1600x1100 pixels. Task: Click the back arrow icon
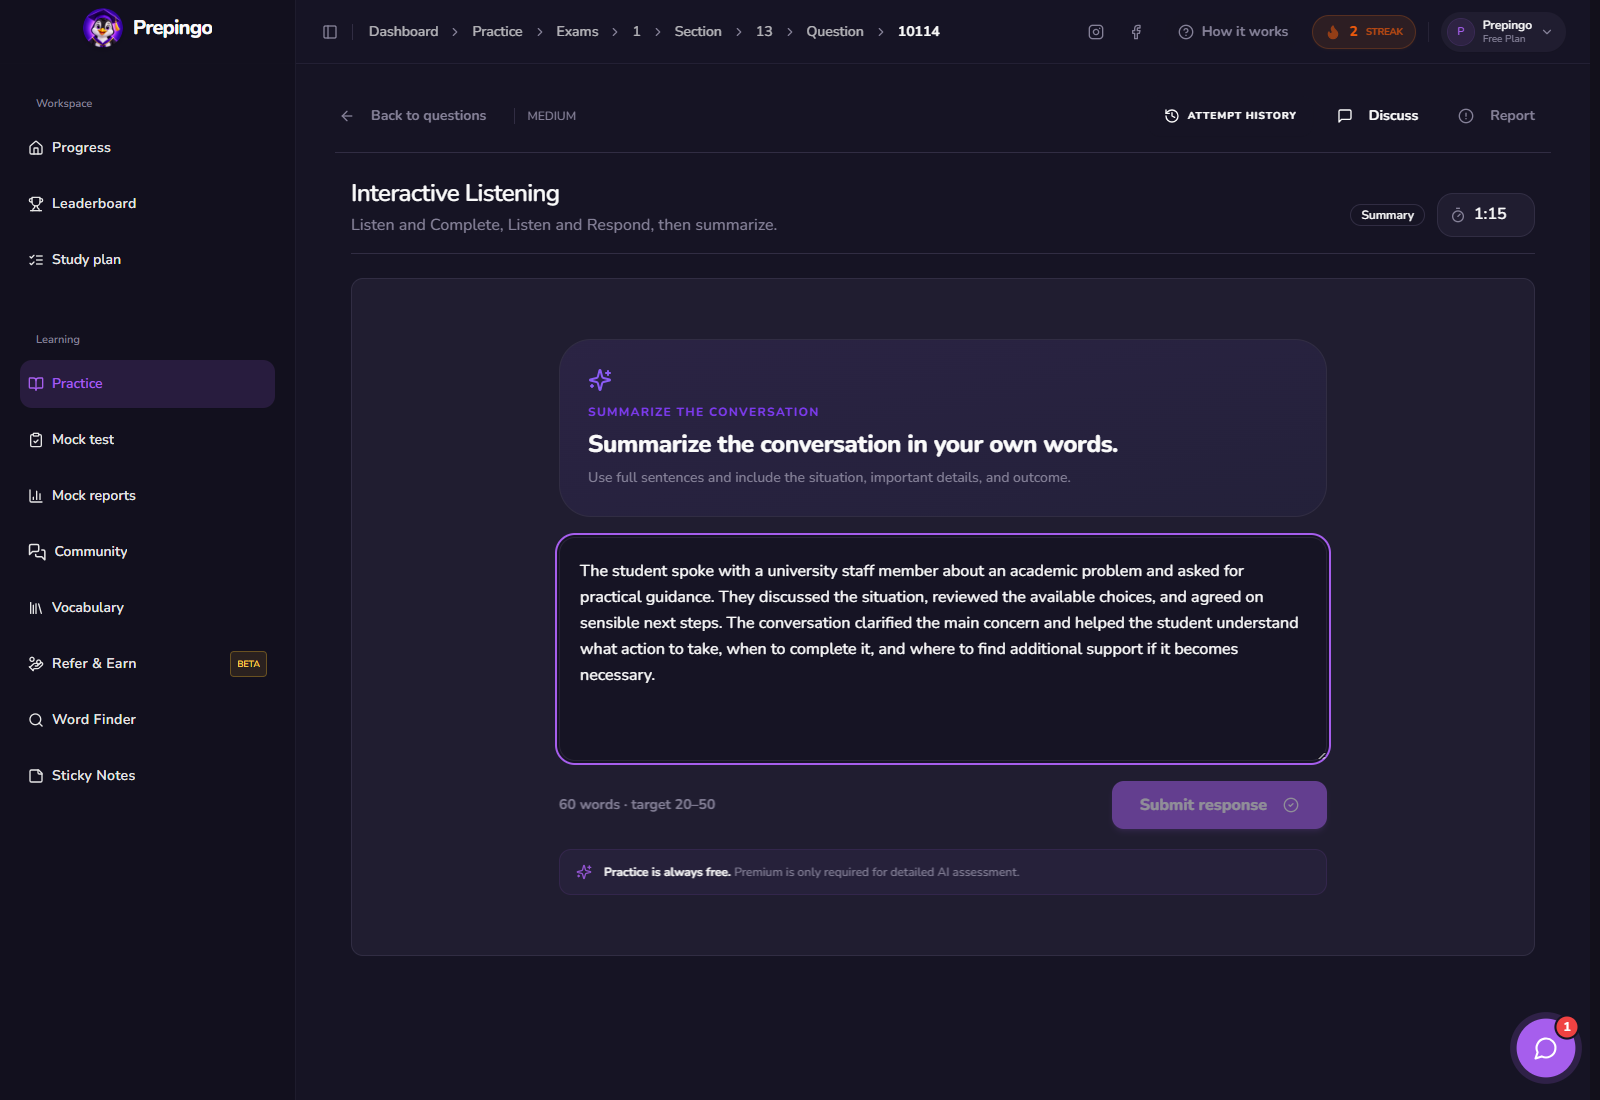pyautogui.click(x=347, y=116)
